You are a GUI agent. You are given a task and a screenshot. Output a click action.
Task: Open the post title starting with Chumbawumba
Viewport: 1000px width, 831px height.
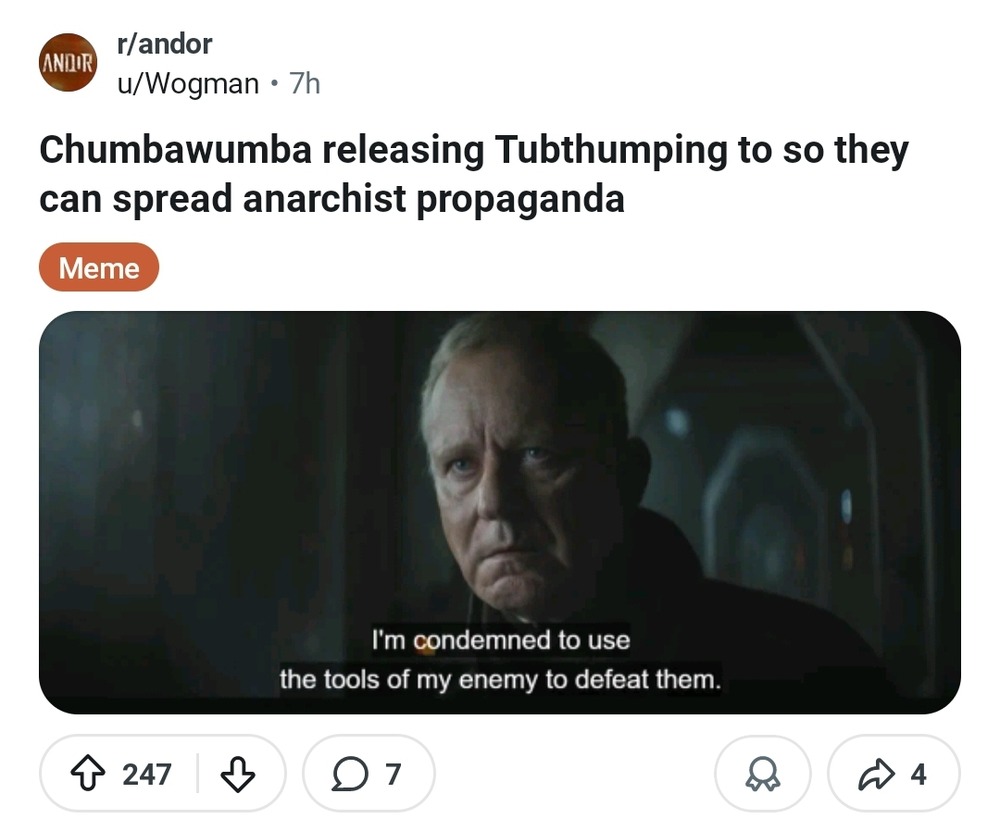(x=473, y=173)
